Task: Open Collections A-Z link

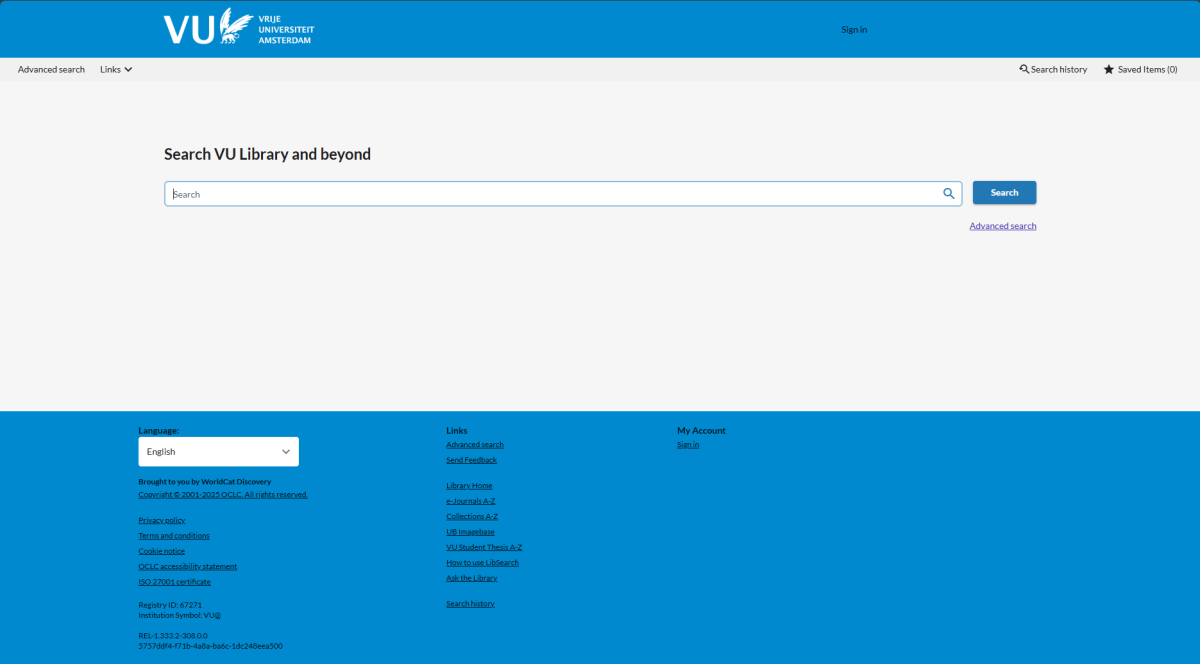Action: point(471,517)
